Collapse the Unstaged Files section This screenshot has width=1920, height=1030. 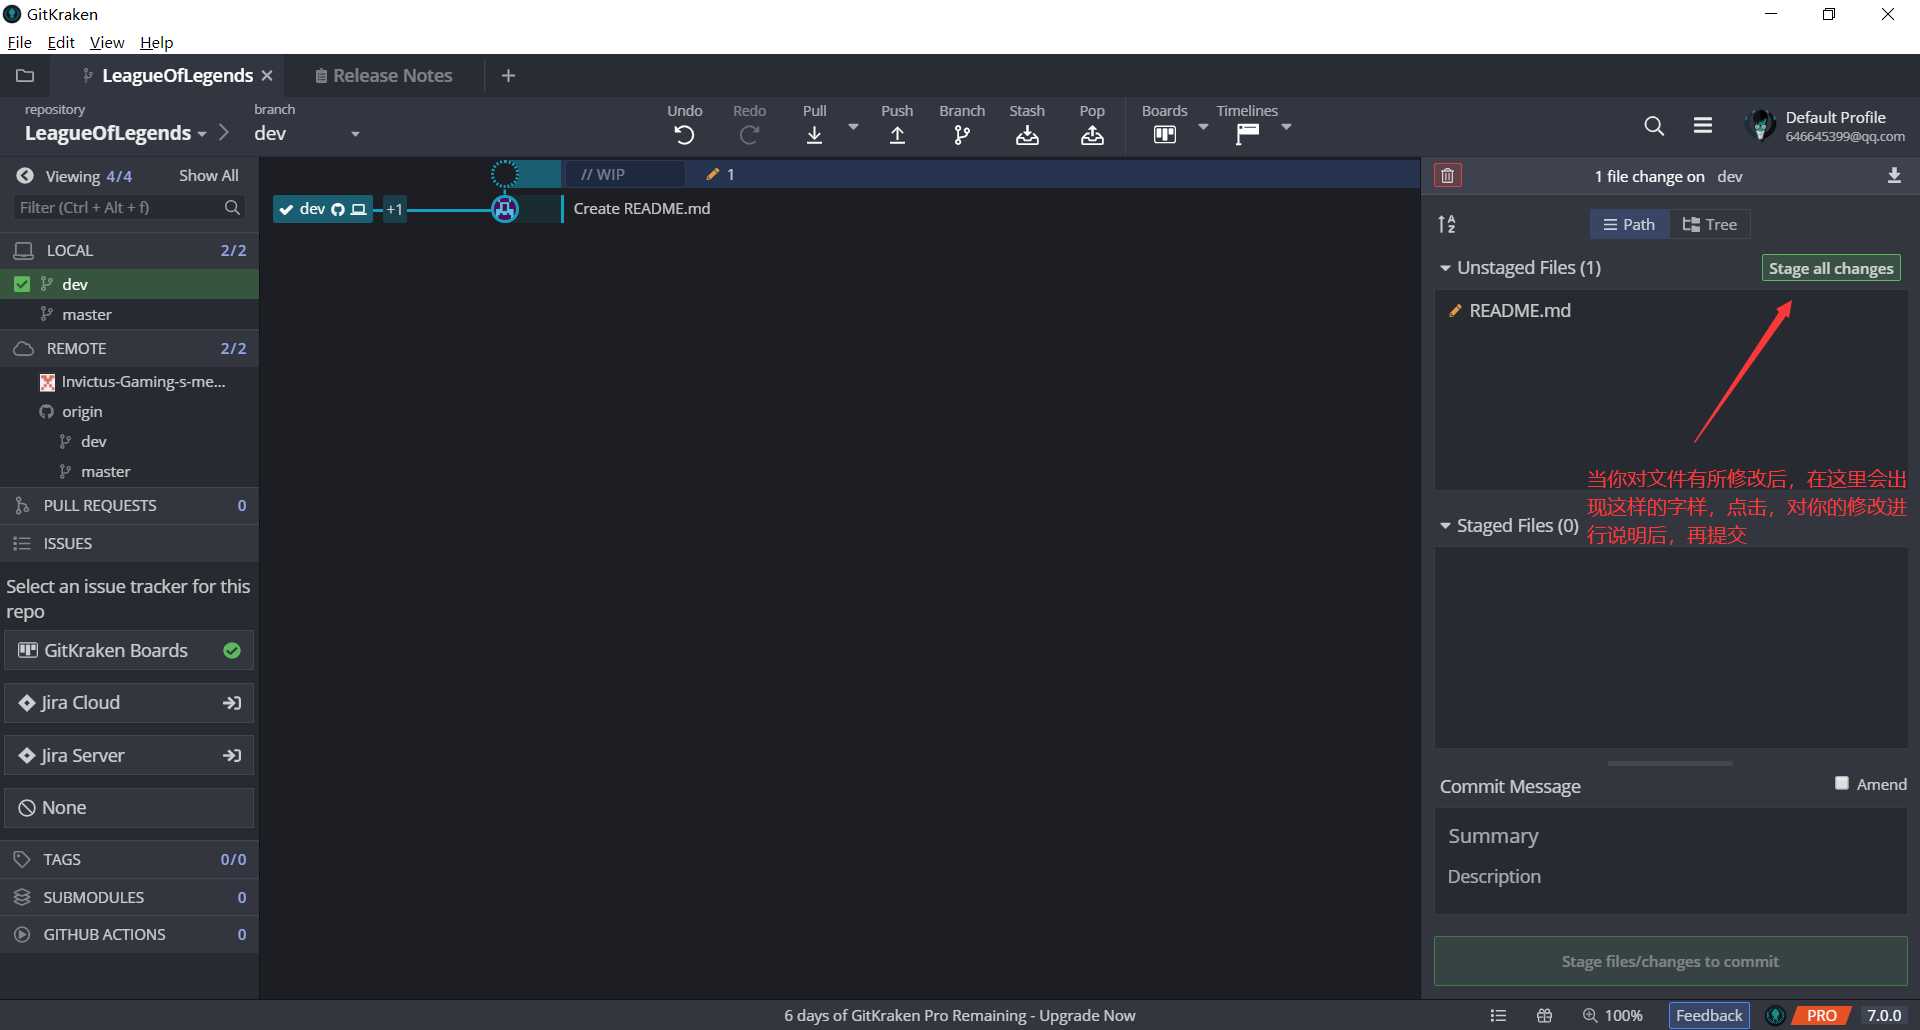pyautogui.click(x=1445, y=268)
